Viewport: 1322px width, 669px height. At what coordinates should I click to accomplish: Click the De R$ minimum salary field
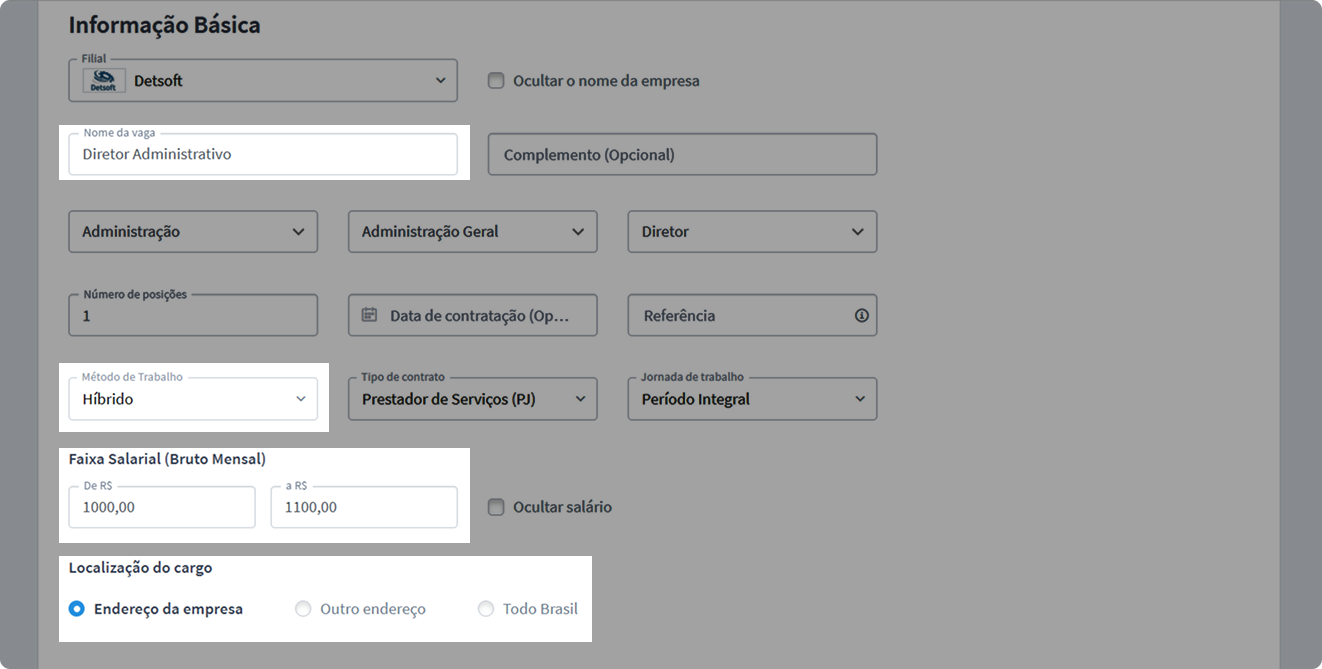click(x=162, y=507)
